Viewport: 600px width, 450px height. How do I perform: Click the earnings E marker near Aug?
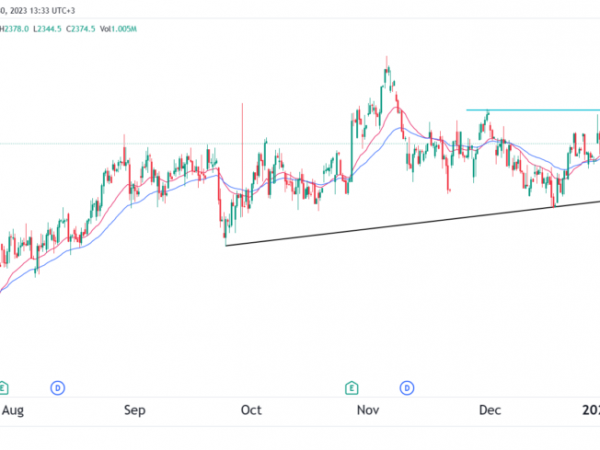pos(5,387)
